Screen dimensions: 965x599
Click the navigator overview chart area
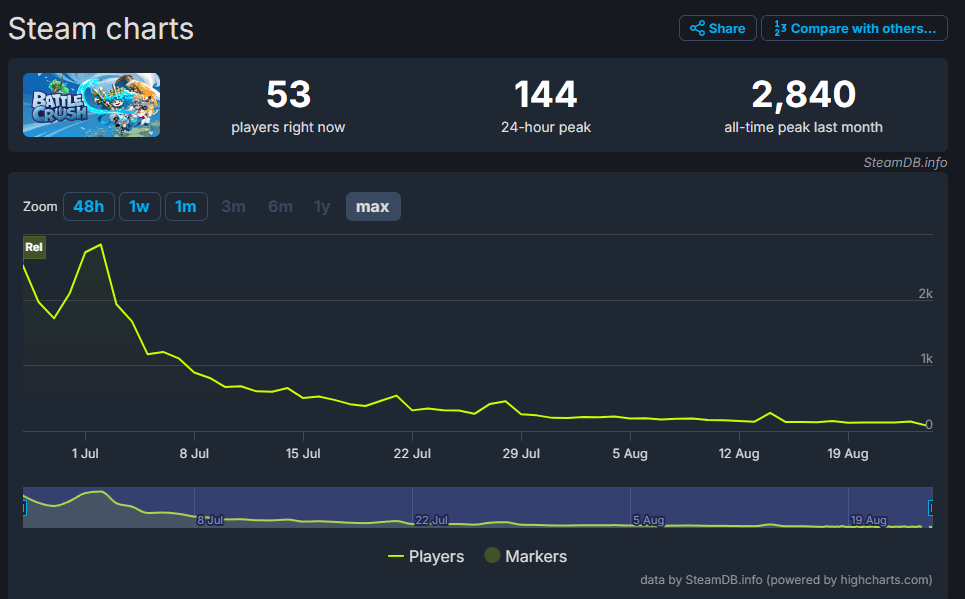(x=478, y=507)
